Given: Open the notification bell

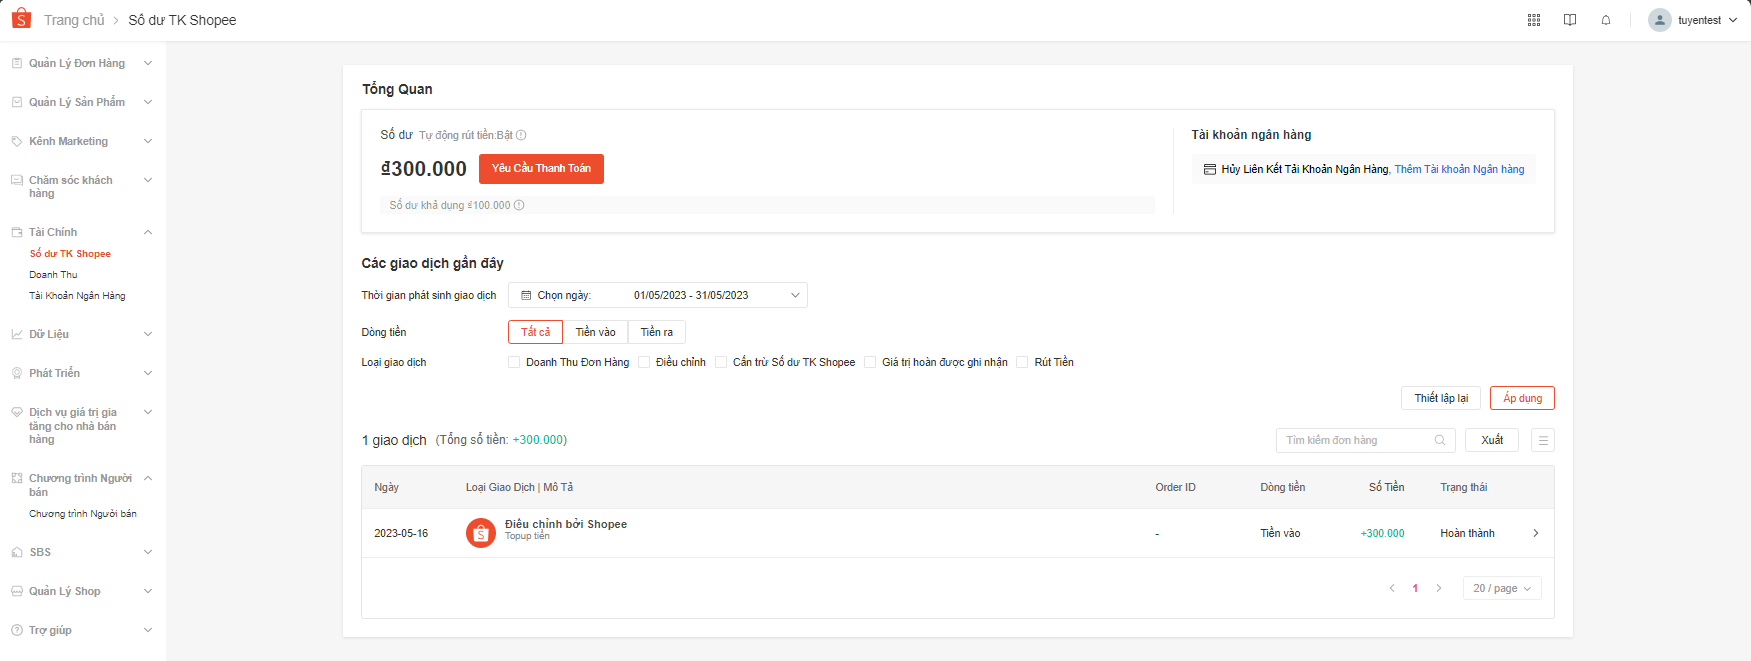Looking at the screenshot, I should click(x=1605, y=20).
